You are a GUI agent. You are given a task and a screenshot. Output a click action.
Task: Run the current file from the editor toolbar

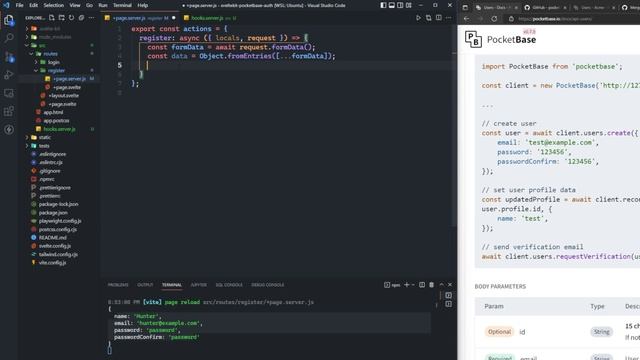418,18
